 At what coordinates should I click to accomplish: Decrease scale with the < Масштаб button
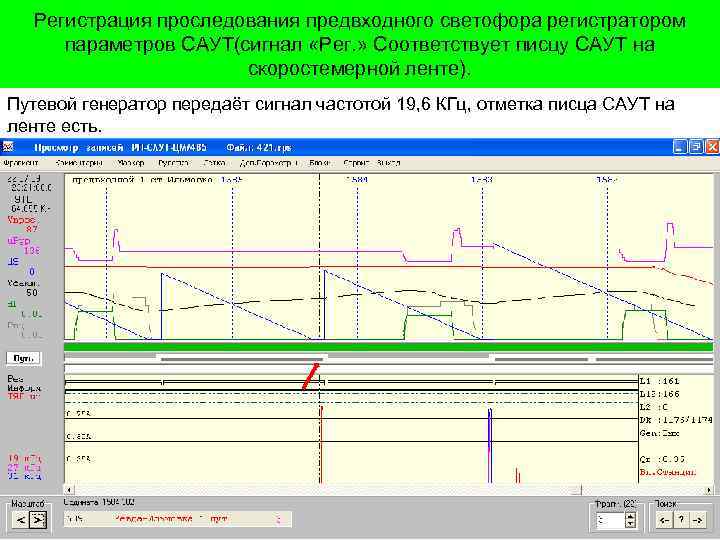[20, 520]
